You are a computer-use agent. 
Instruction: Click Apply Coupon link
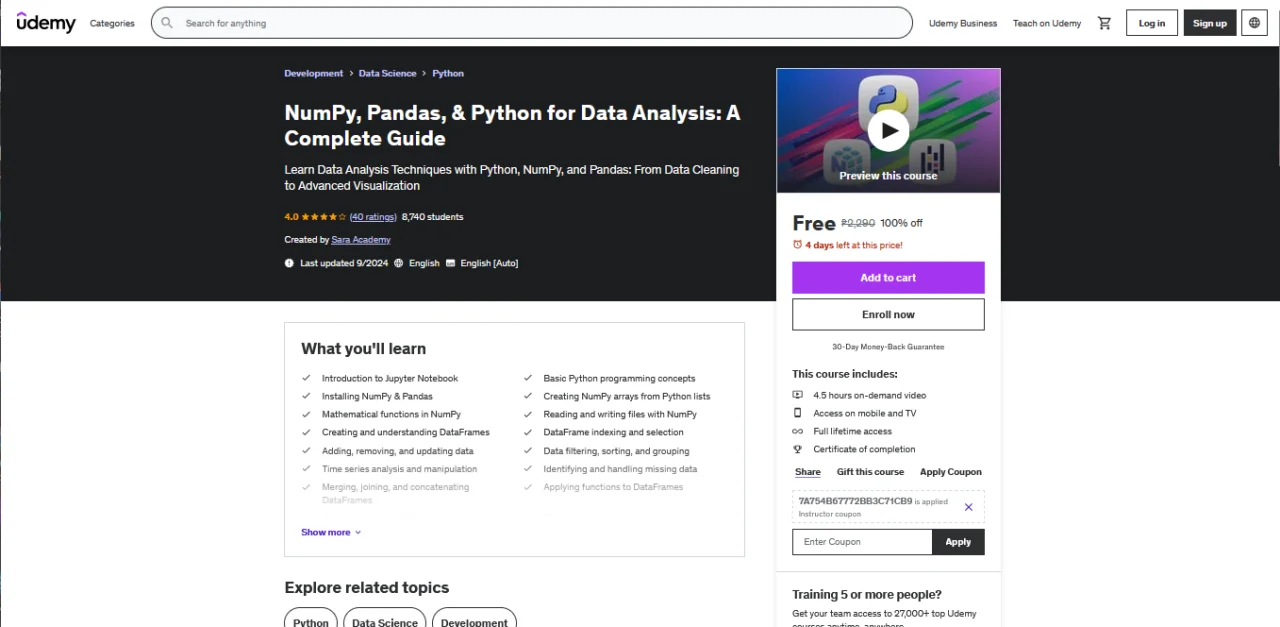951,472
